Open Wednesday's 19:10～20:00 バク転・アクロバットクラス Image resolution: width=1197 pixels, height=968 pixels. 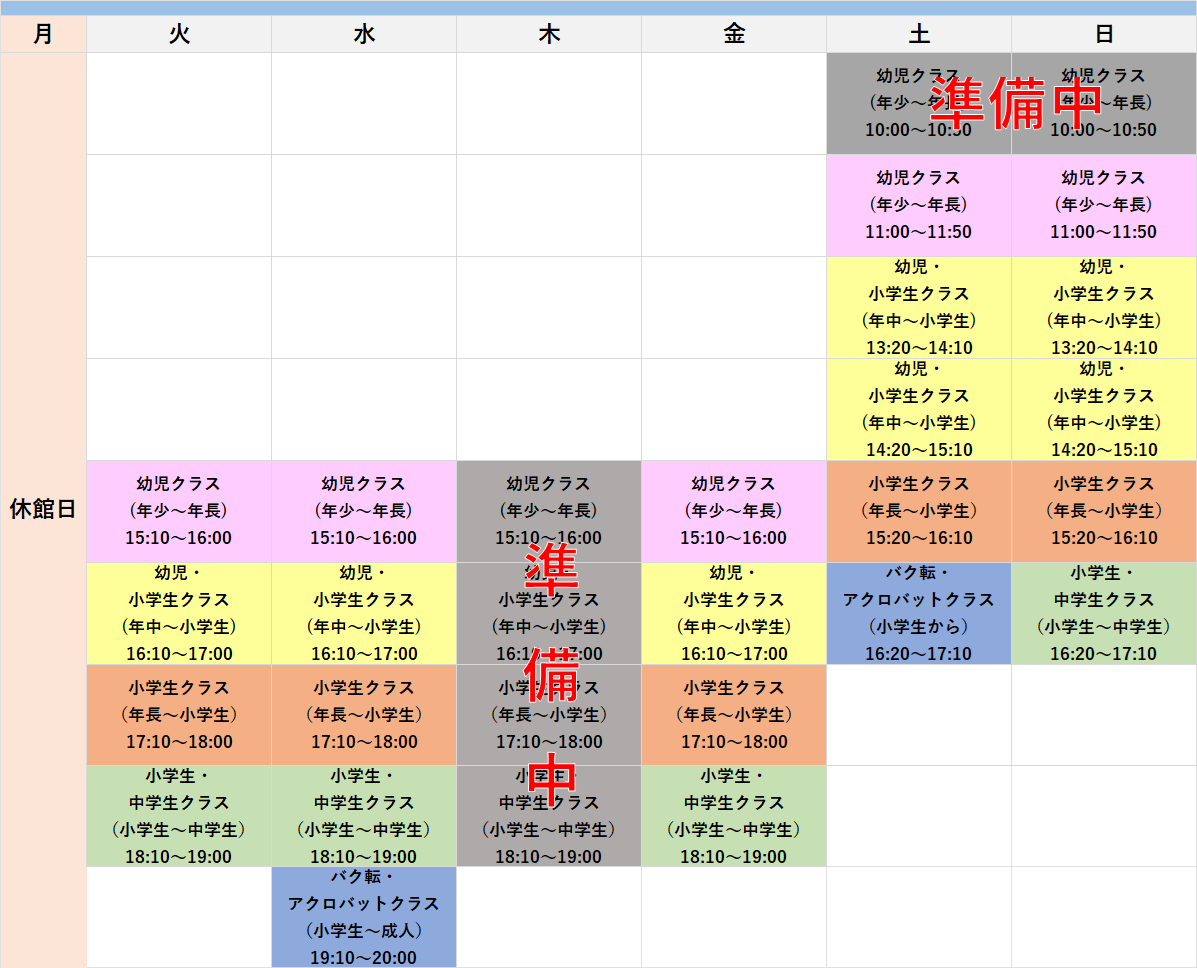tap(364, 917)
